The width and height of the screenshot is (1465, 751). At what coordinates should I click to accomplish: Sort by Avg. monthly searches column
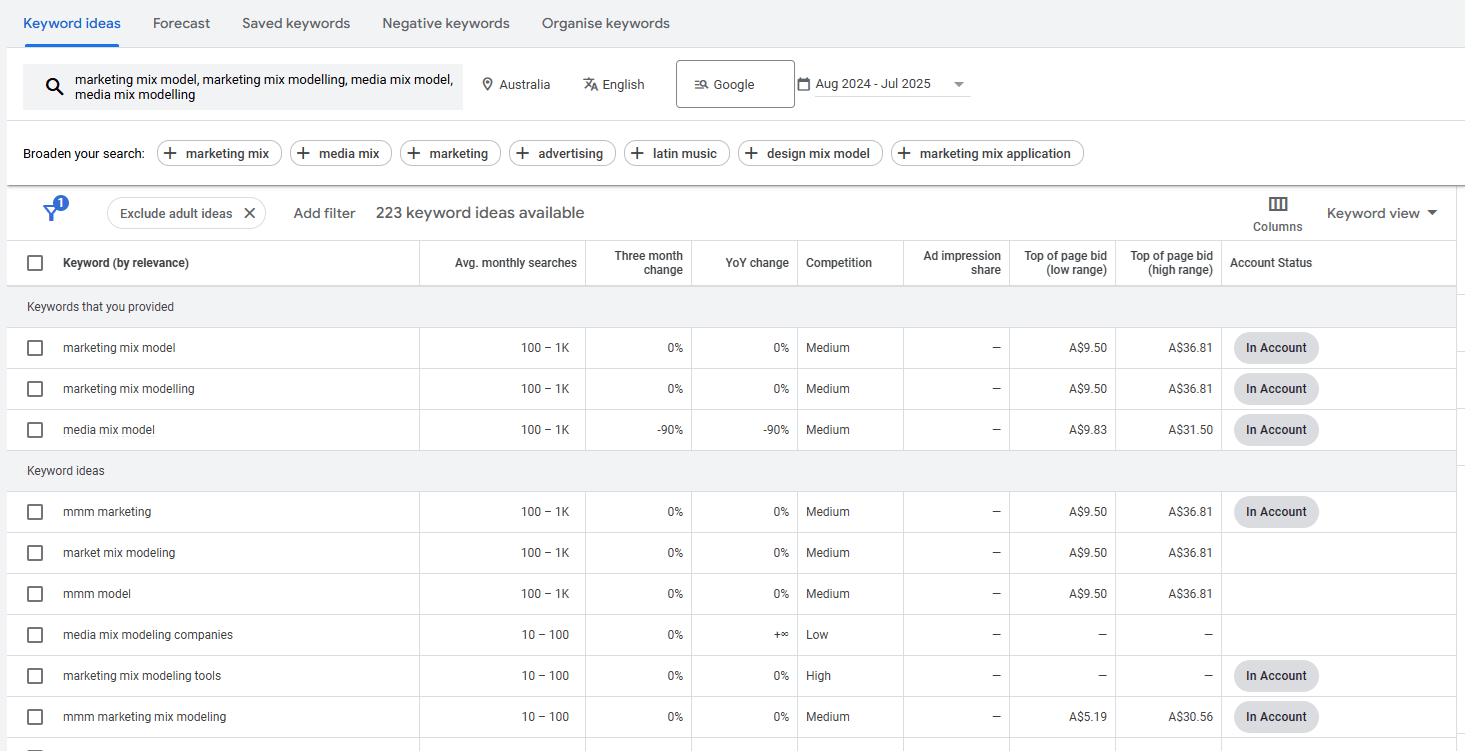(516, 263)
